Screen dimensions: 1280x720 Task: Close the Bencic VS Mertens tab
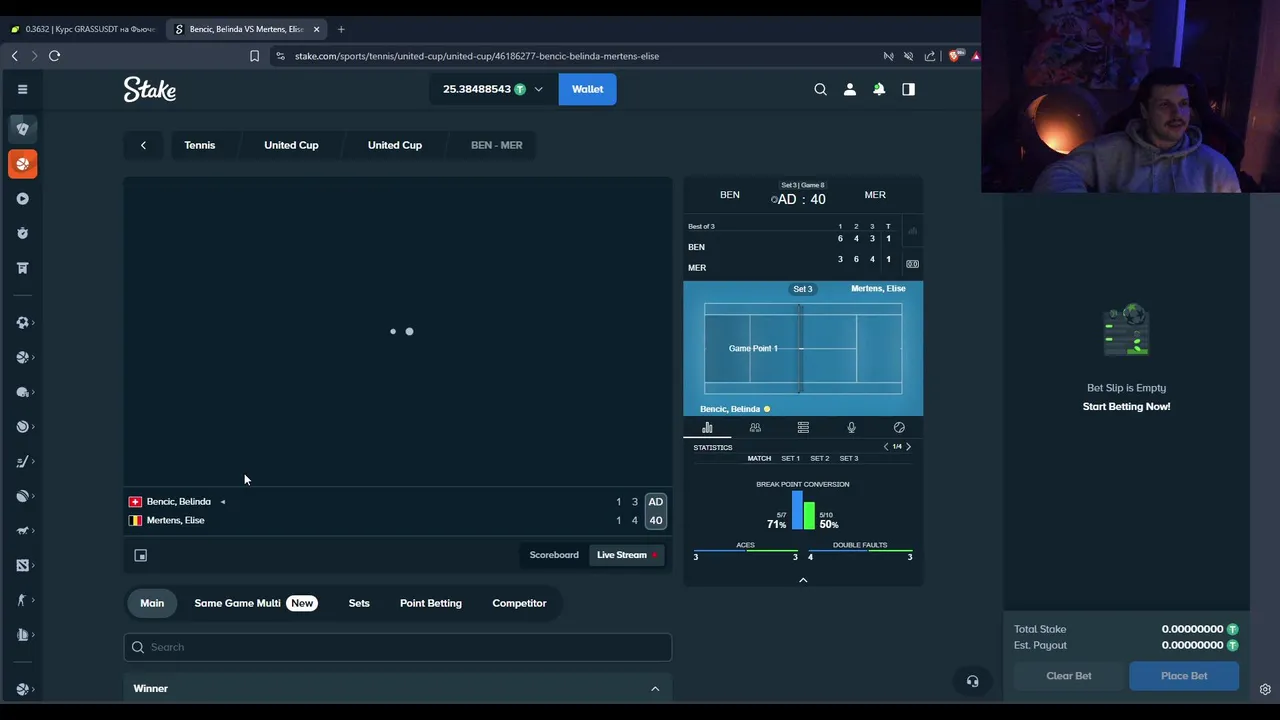point(316,29)
